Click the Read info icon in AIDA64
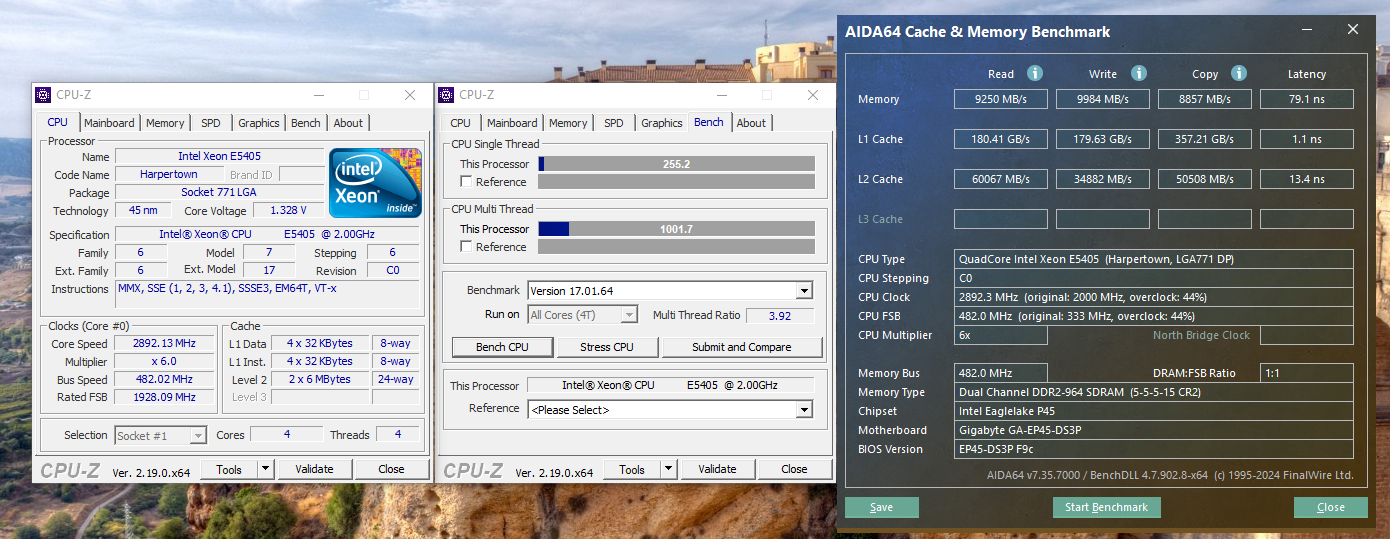The width and height of the screenshot is (1390, 539). click(1035, 73)
